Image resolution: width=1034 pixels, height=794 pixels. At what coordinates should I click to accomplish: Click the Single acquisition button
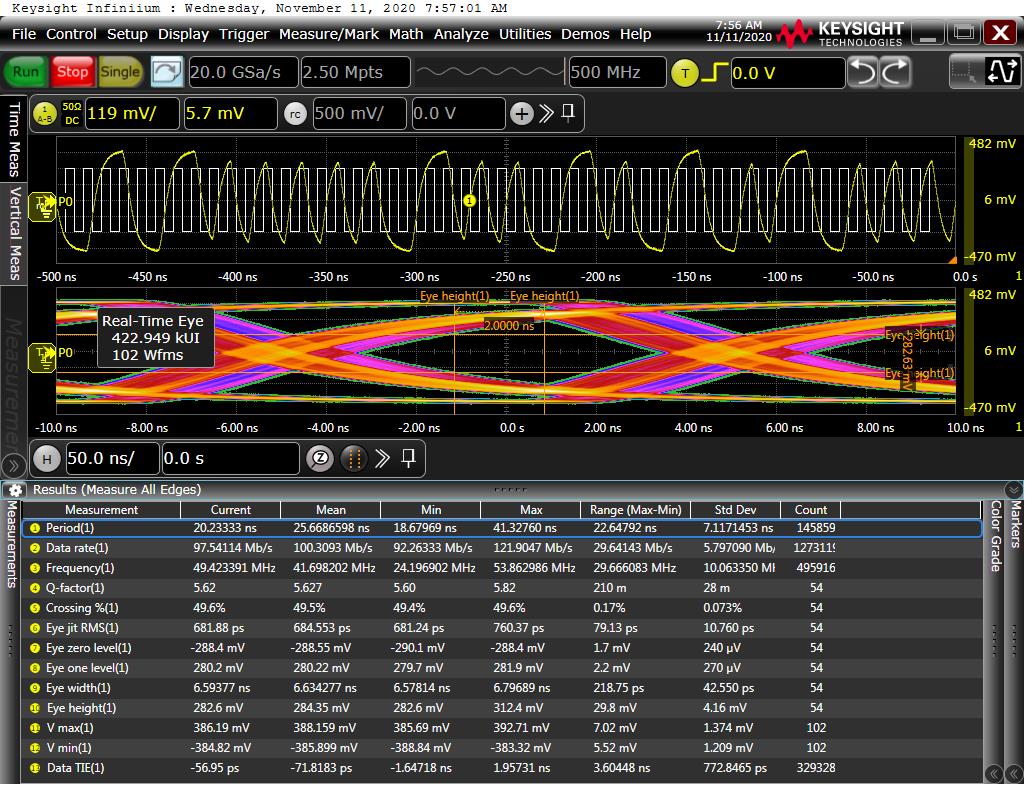pos(119,72)
